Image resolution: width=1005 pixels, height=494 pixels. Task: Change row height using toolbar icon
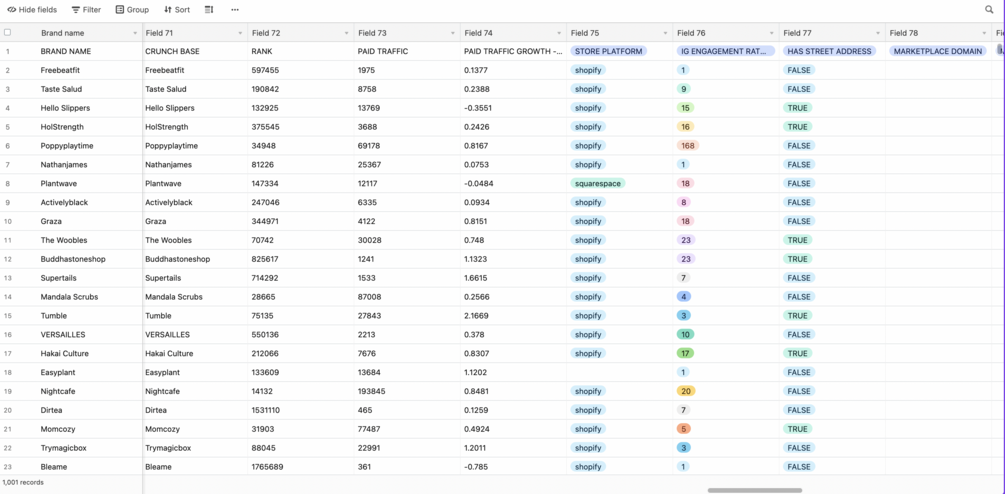pos(209,10)
